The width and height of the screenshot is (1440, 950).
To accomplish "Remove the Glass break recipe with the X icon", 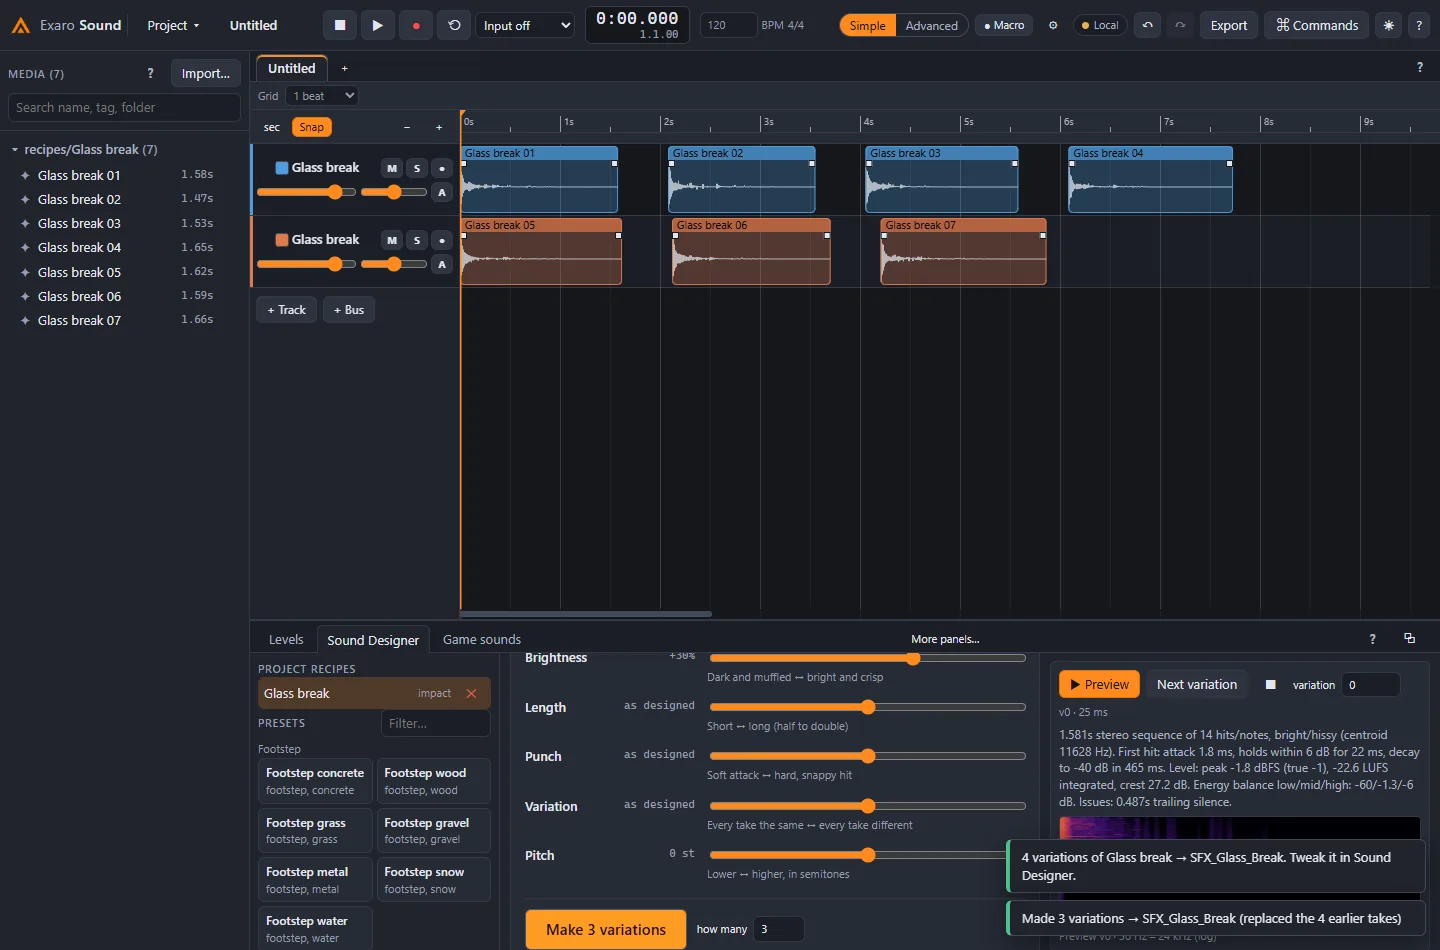I will click(471, 693).
